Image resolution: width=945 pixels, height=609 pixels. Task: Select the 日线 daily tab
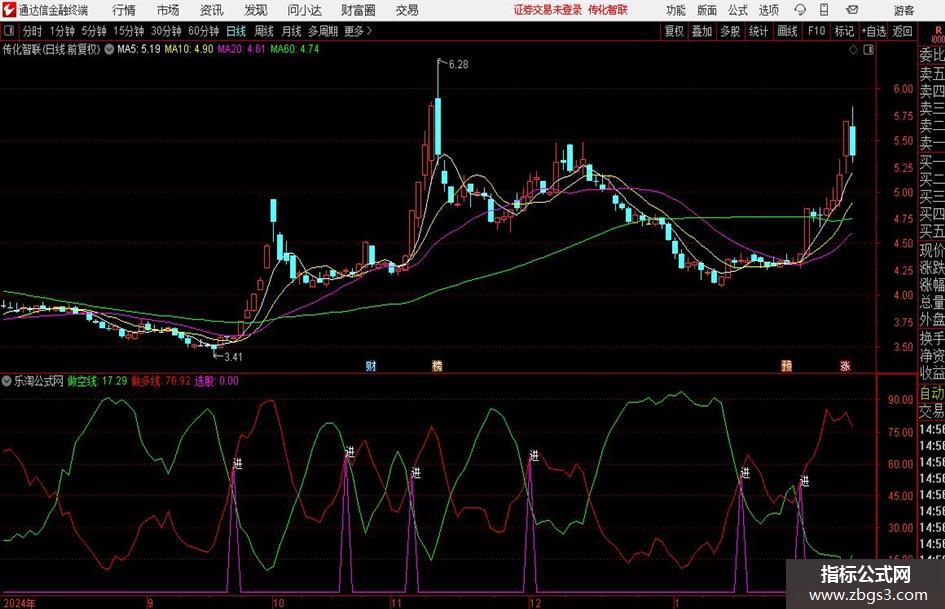click(236, 31)
